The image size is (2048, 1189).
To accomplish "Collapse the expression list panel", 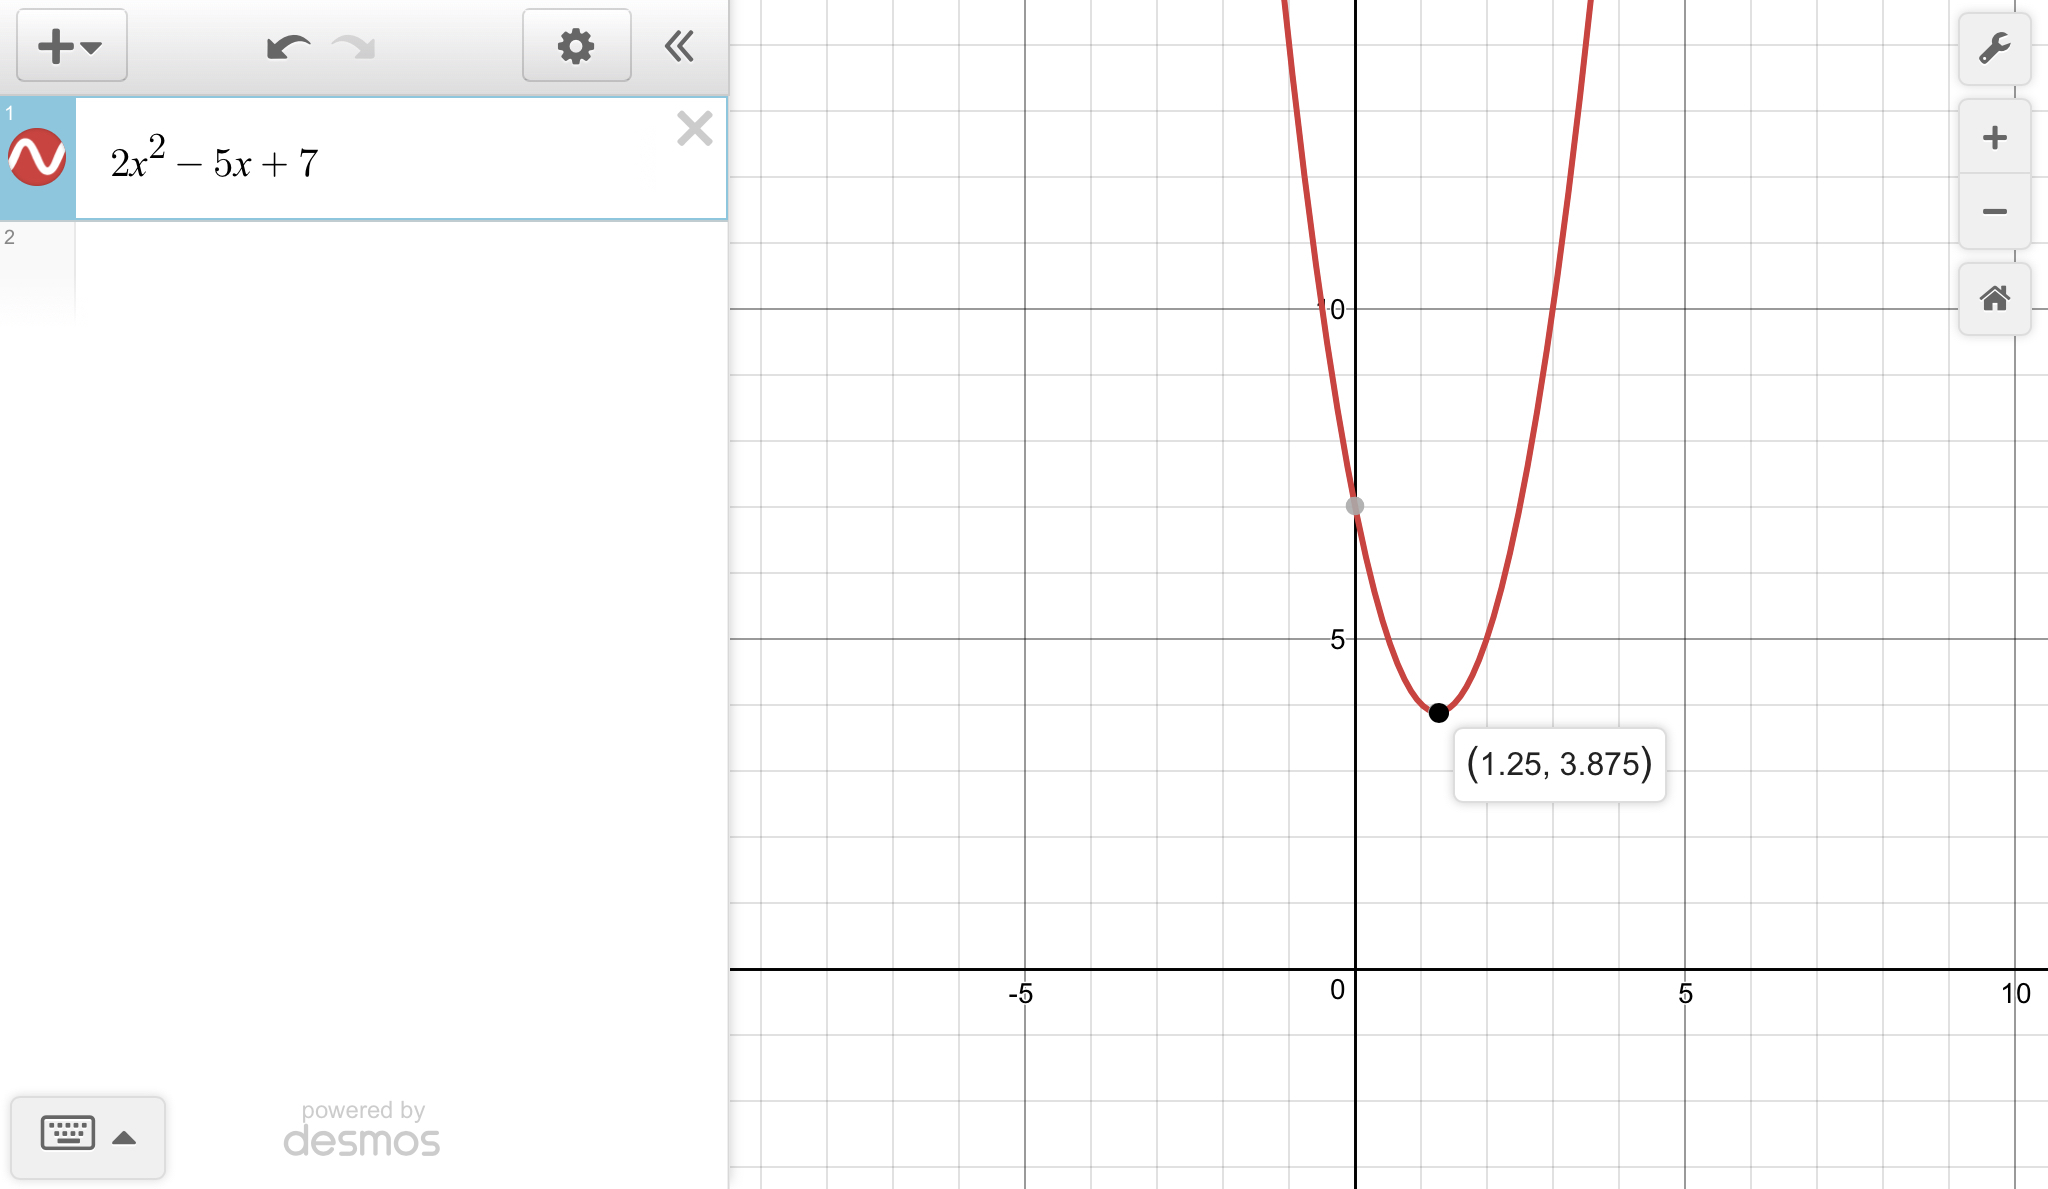I will [679, 46].
